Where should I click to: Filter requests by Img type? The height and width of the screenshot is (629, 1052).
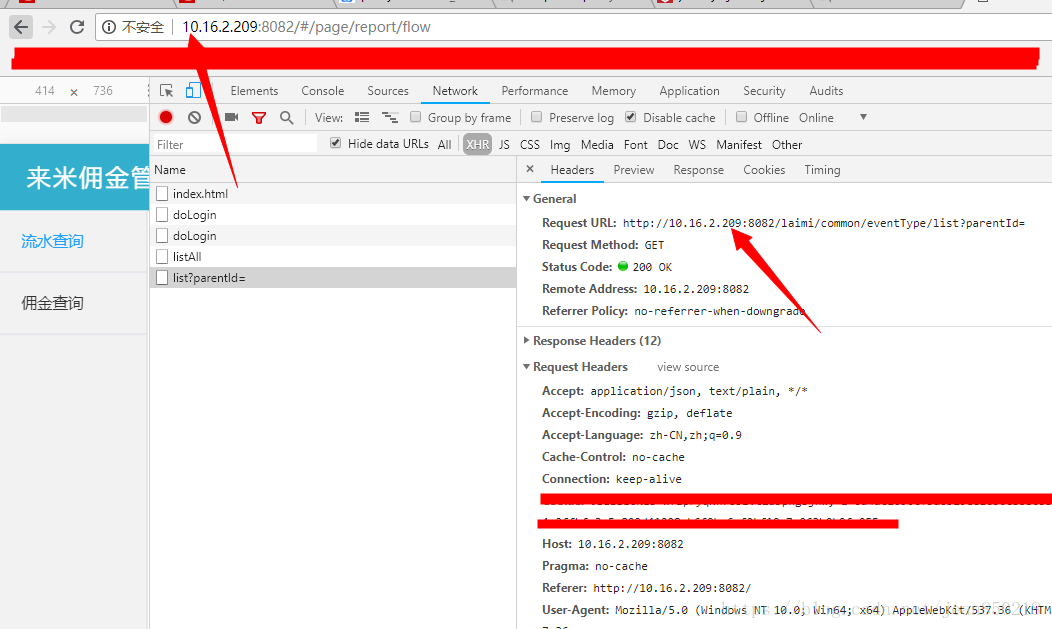pyautogui.click(x=560, y=144)
